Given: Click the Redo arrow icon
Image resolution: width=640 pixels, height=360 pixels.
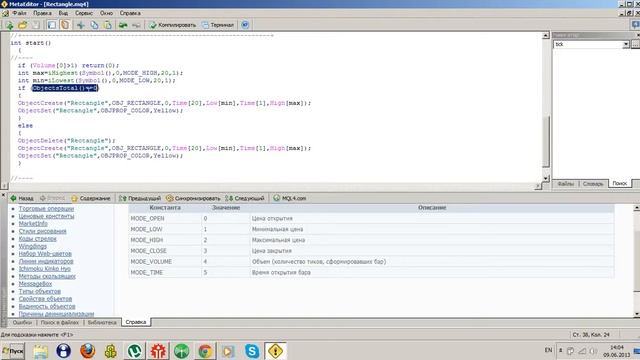Looking at the screenshot, I should 136,25.
